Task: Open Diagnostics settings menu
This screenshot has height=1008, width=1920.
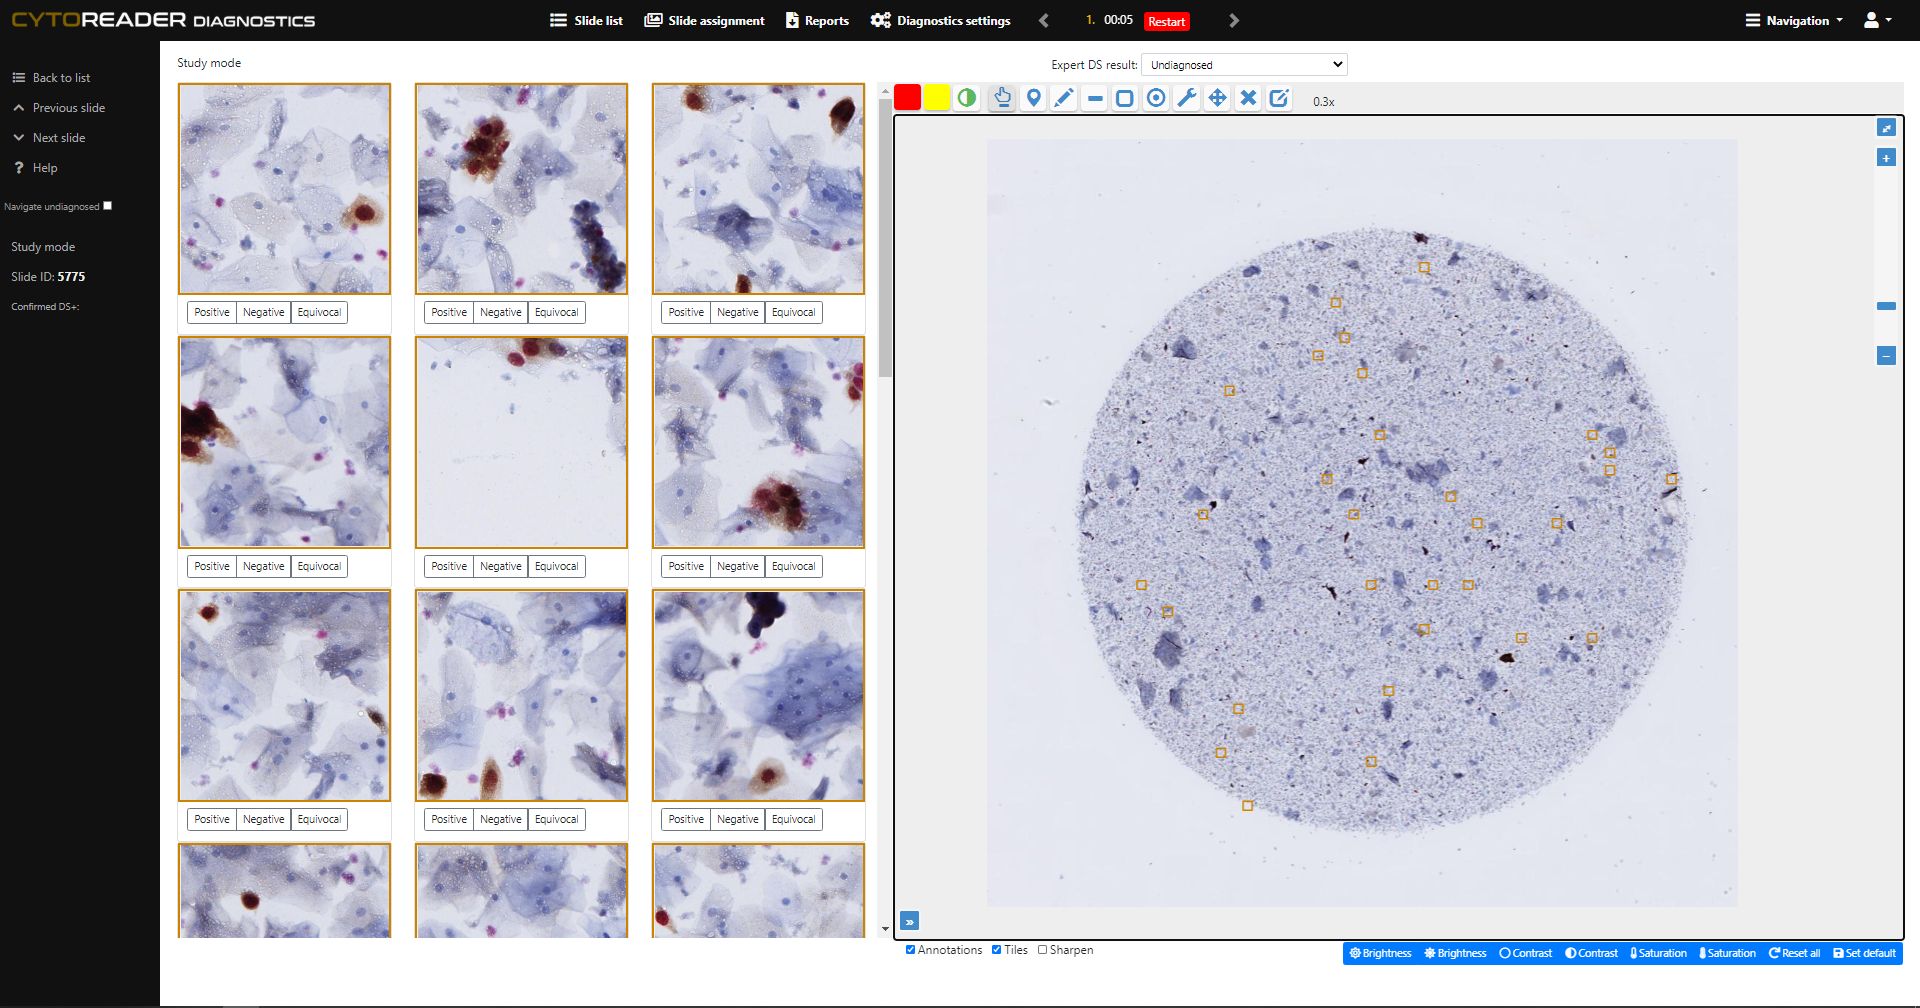Action: (x=940, y=20)
